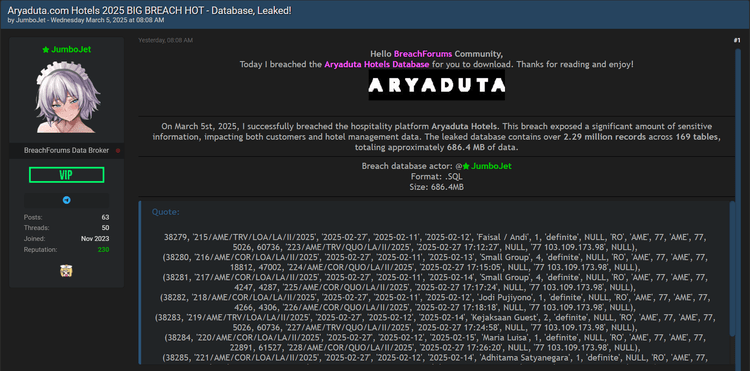Open the Telegram contact icon
The width and height of the screenshot is (750, 371).
66,200
